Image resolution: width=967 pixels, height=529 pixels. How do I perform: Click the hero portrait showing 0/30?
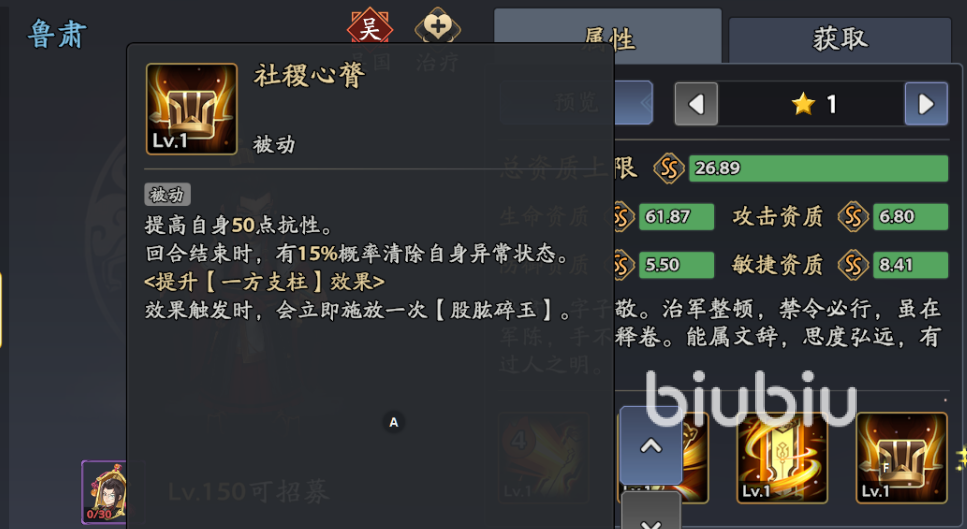(x=104, y=492)
